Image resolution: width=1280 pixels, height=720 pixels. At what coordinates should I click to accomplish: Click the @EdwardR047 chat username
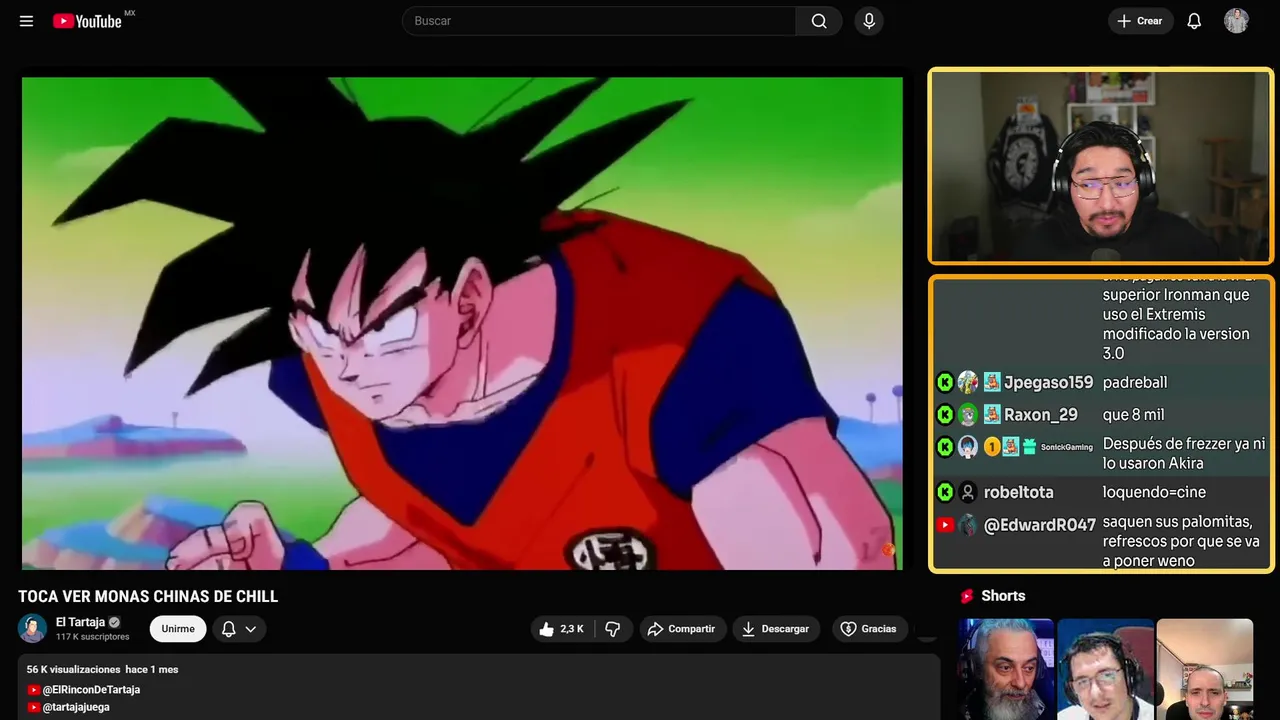point(1040,525)
